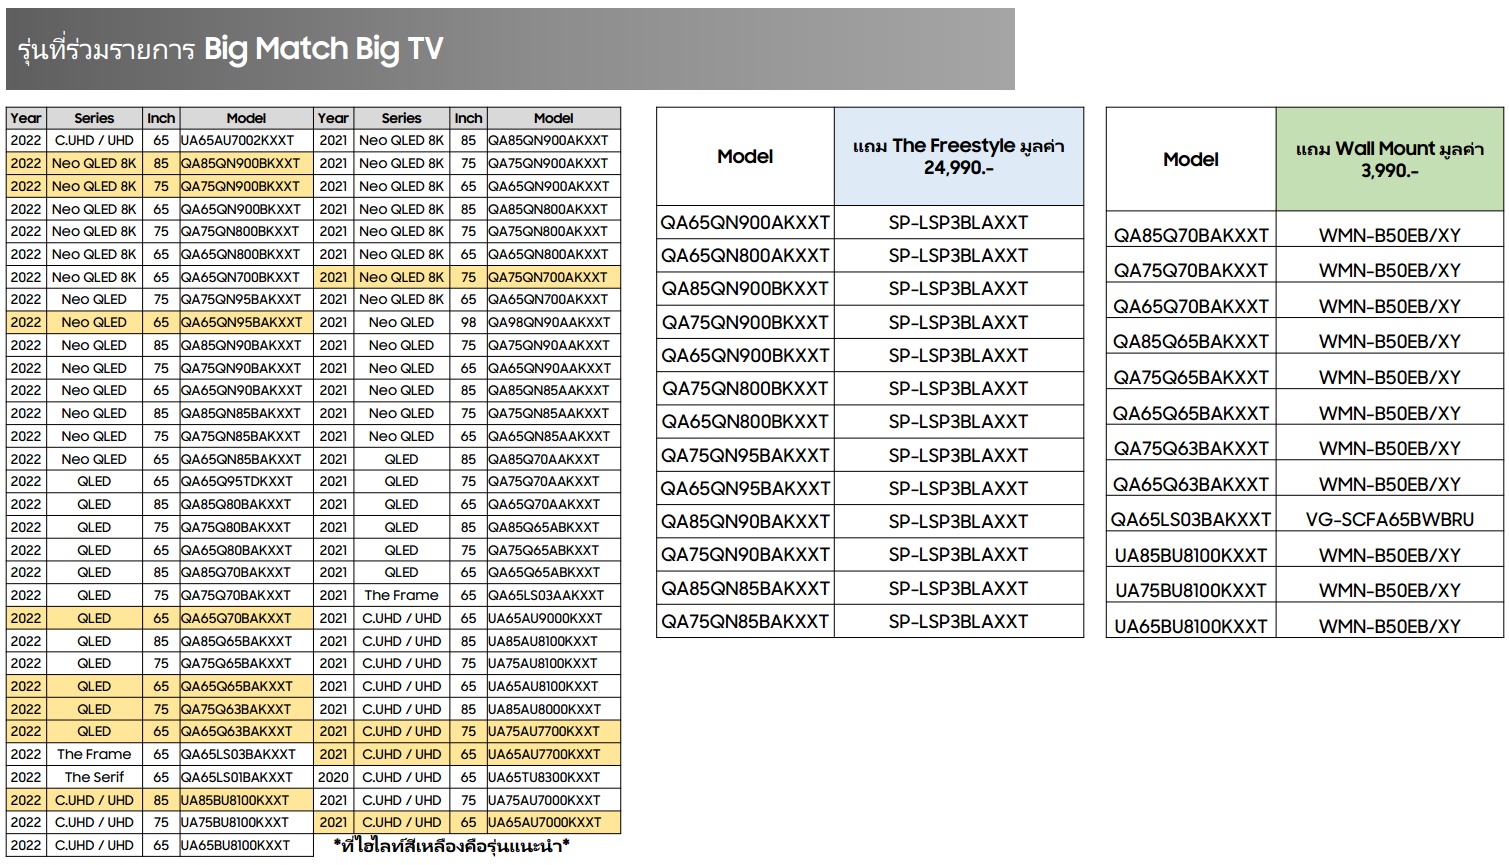The image size is (1509, 865).
Task: Click model QA75Q80BAKXXT
Action: click(246, 527)
